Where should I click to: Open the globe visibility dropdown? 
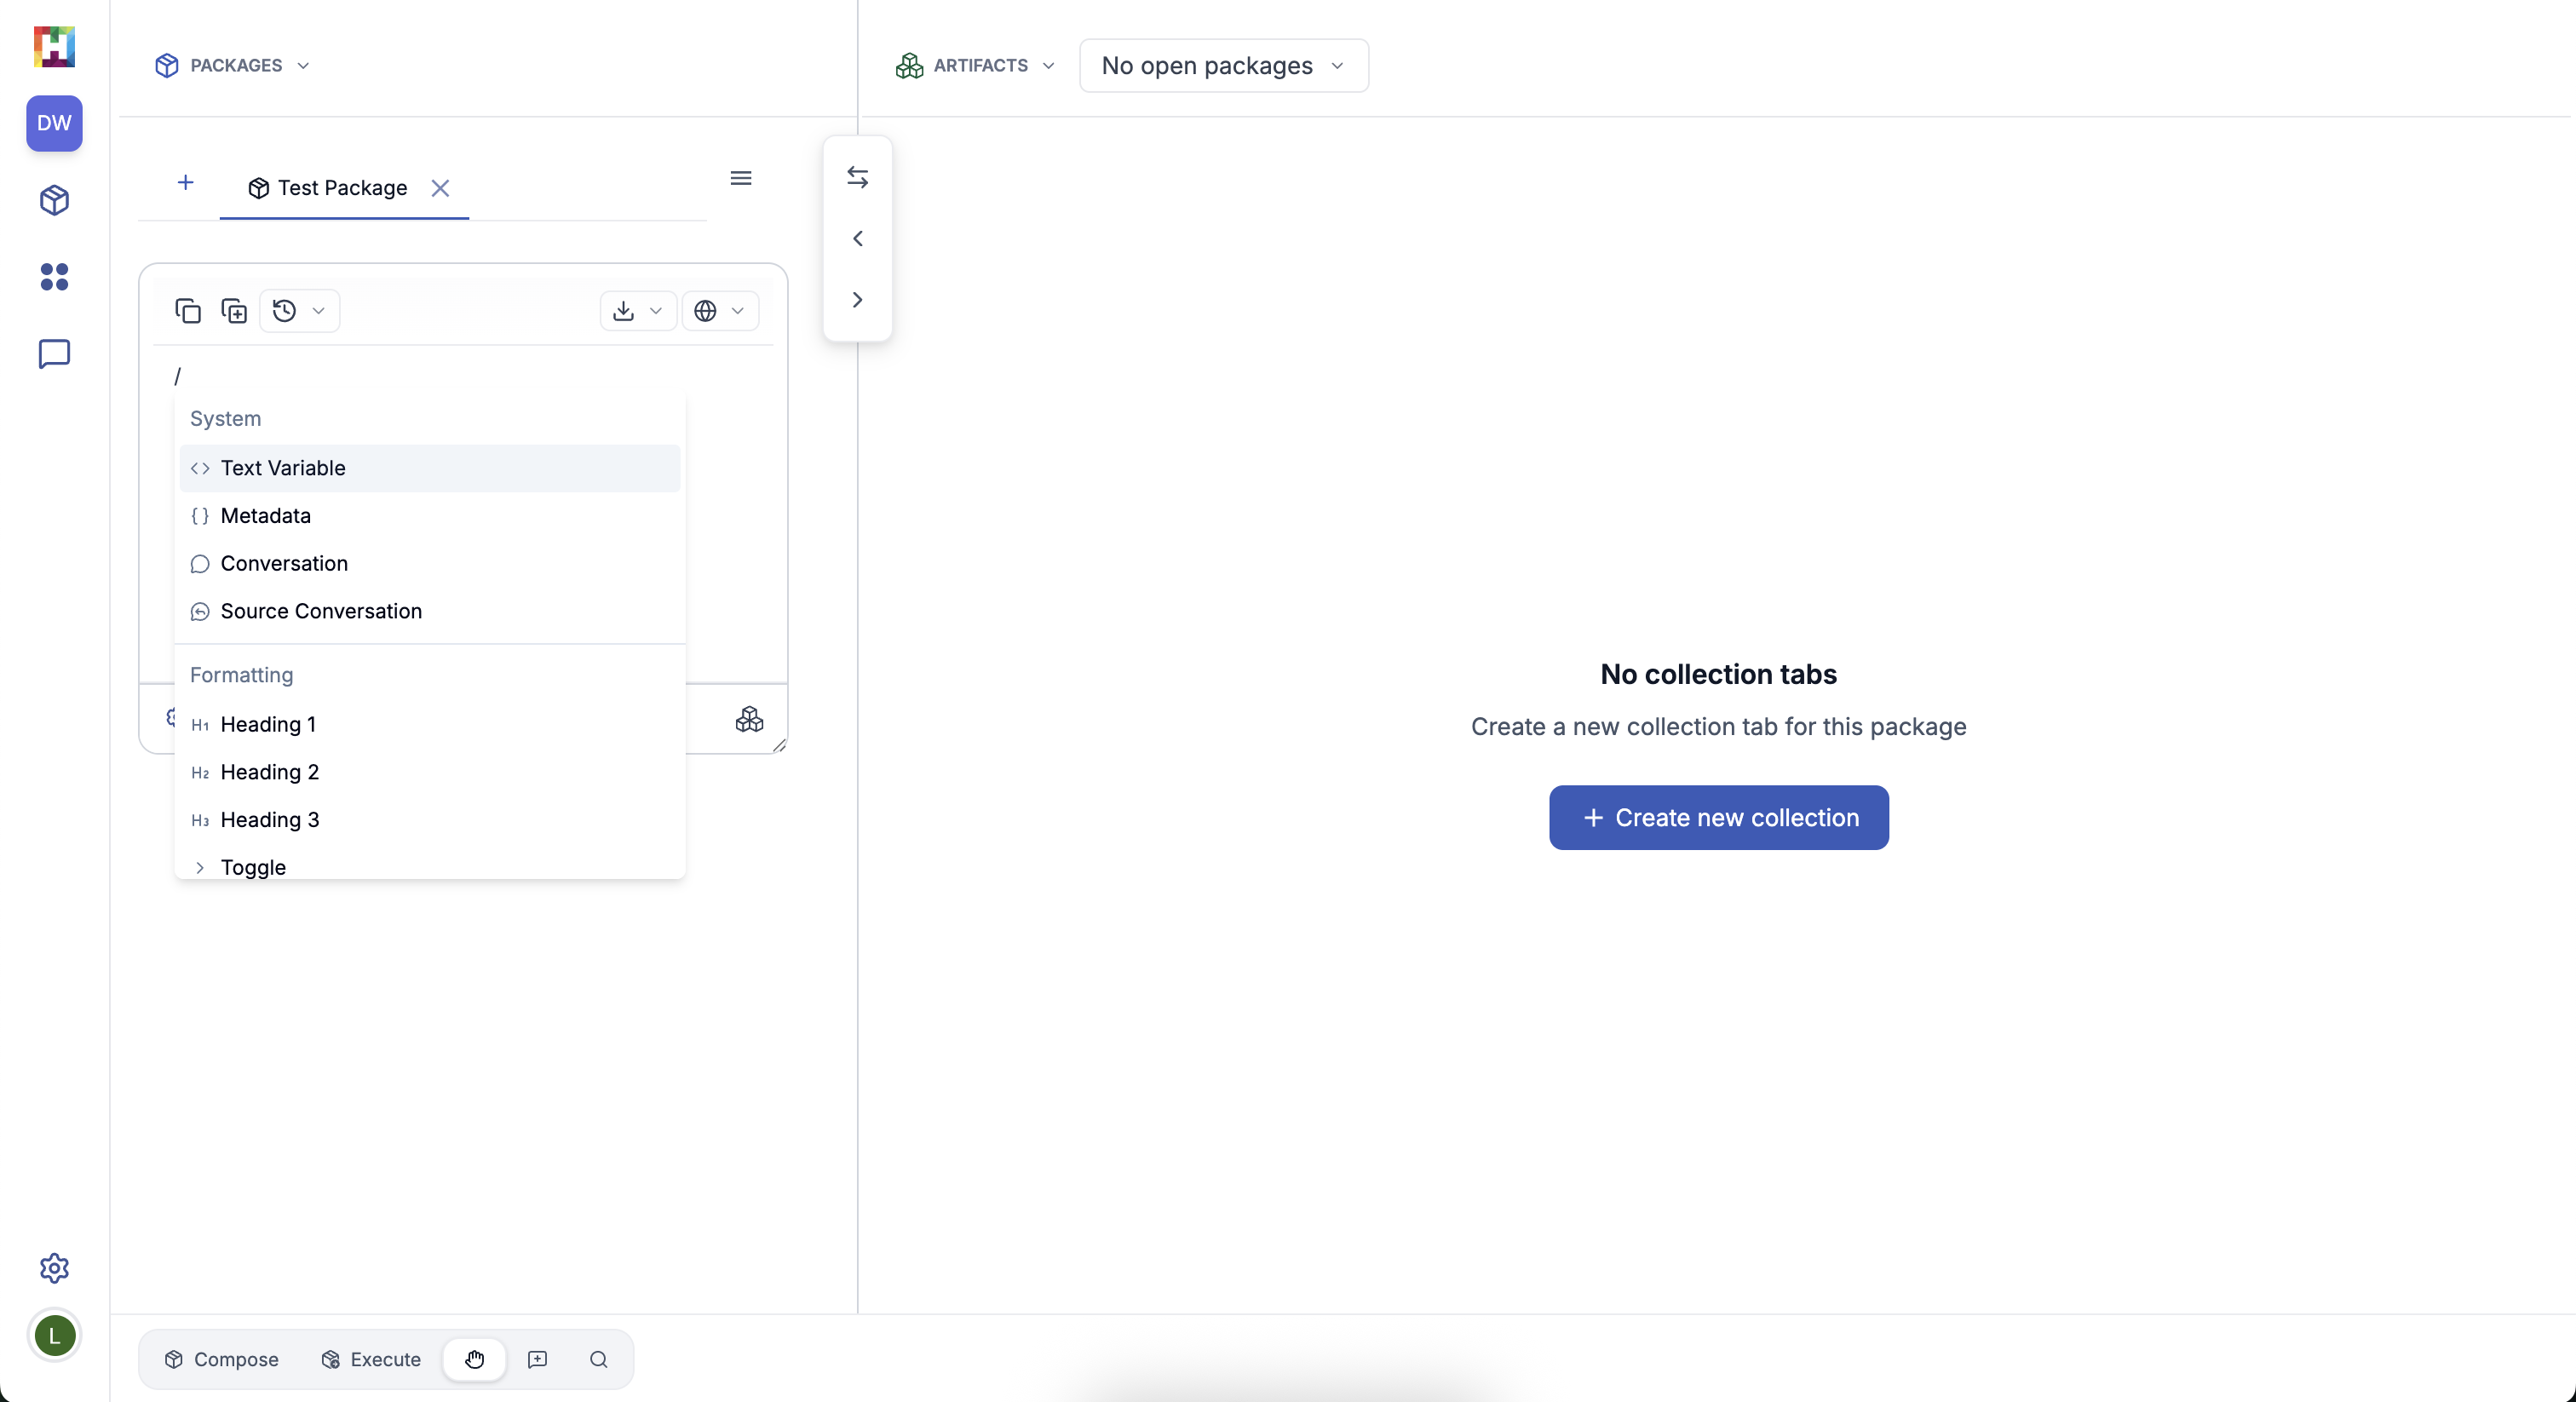(x=719, y=311)
